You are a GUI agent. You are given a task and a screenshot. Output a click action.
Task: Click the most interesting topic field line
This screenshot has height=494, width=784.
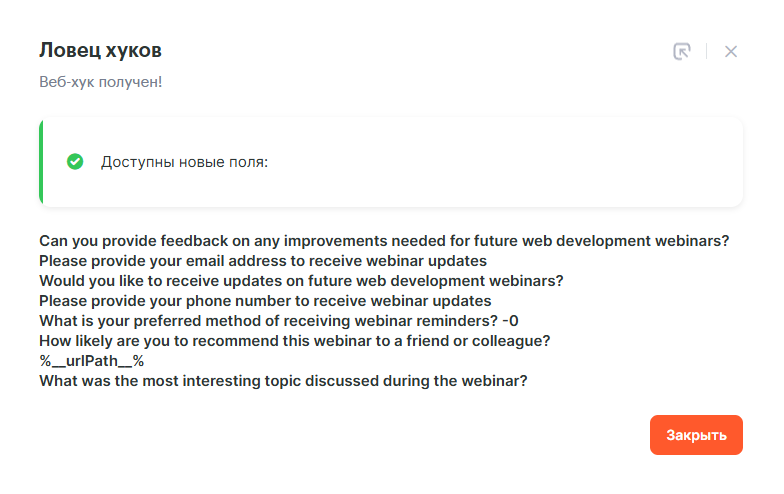pos(283,381)
